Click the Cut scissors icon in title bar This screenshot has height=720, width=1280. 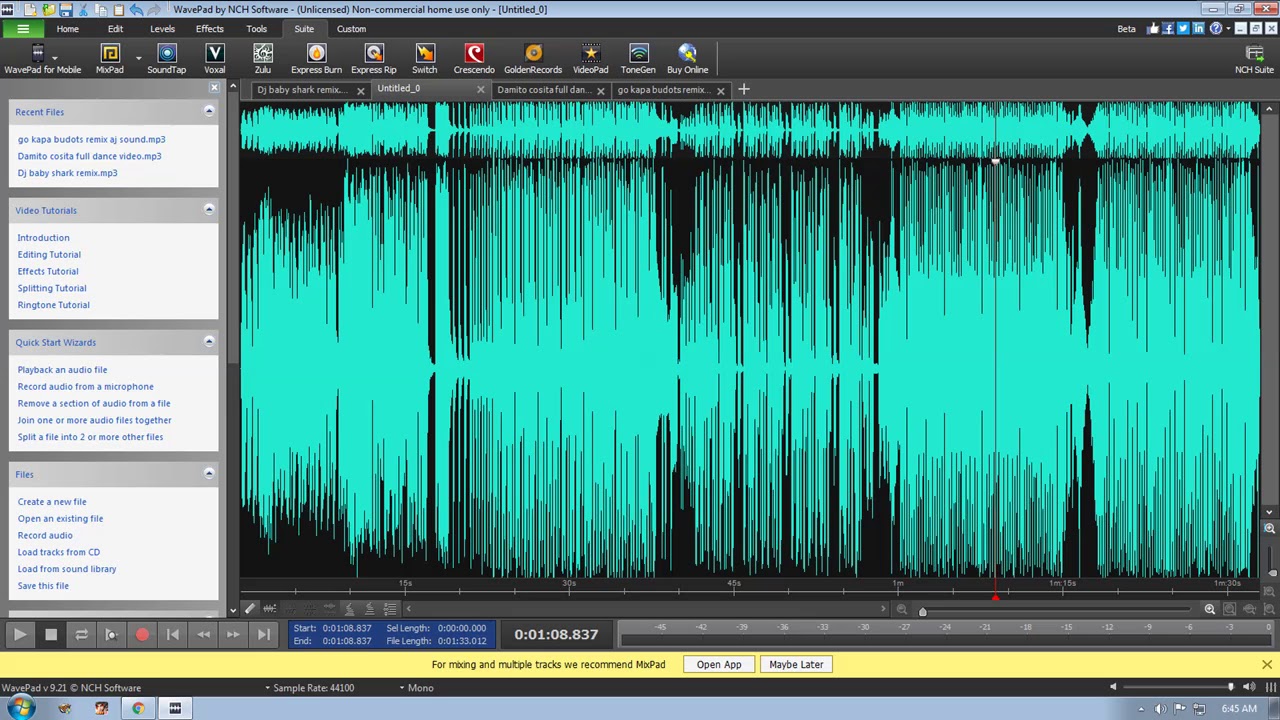84,9
